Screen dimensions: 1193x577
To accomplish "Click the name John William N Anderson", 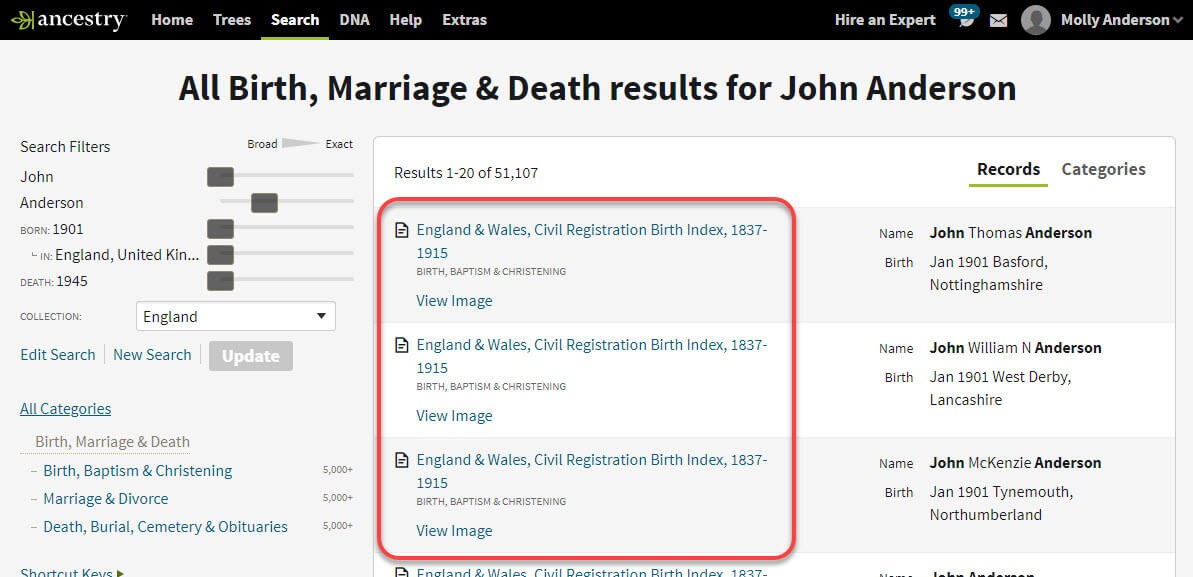I will click(x=1015, y=348).
